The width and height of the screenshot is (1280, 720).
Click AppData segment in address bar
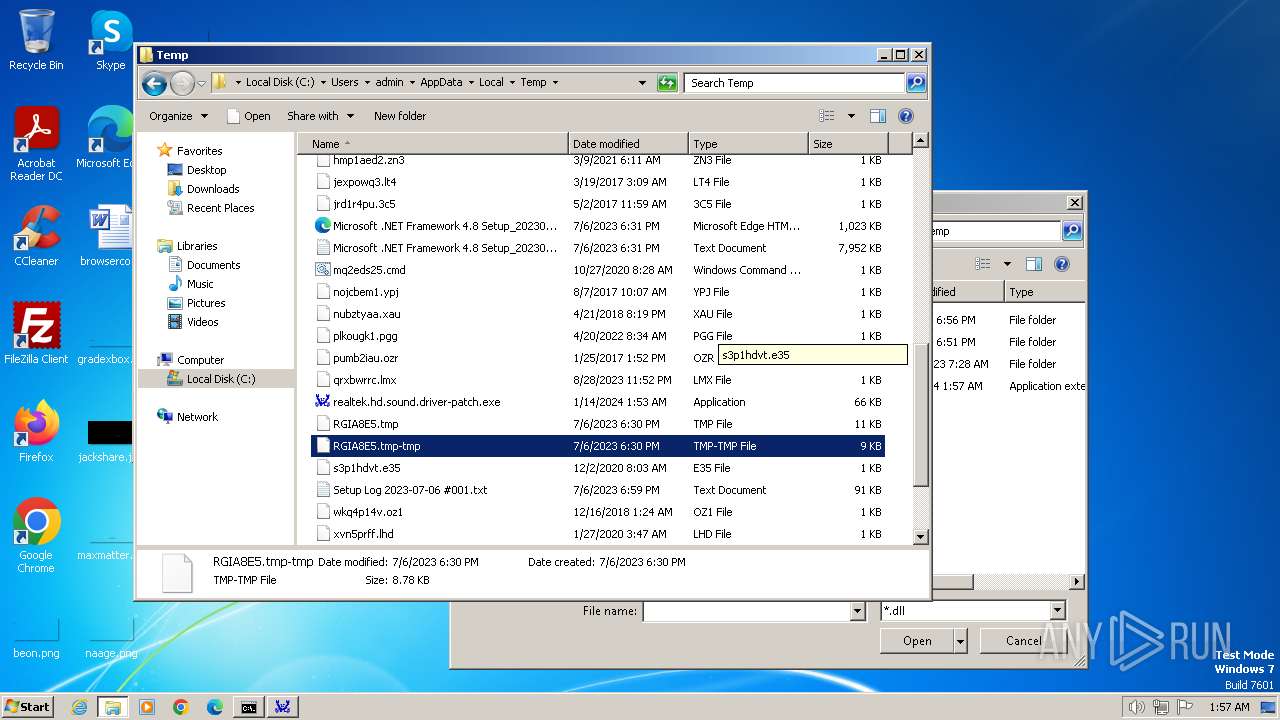[x=441, y=83]
